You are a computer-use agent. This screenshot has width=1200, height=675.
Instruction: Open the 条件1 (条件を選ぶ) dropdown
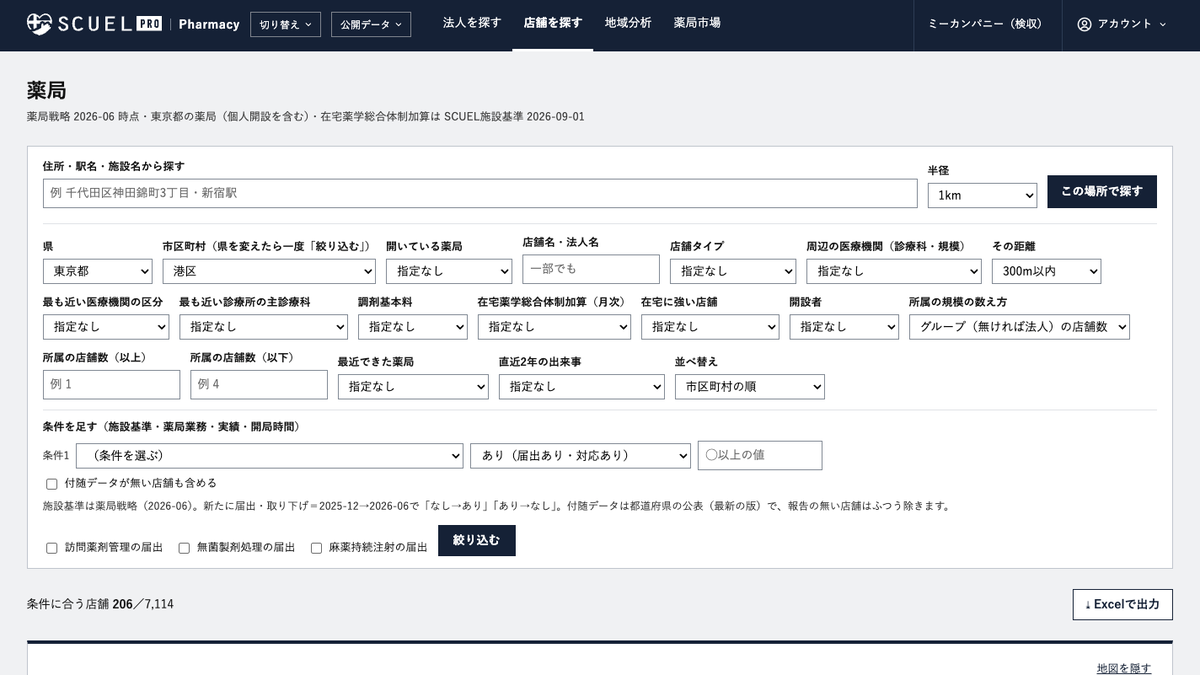point(270,456)
